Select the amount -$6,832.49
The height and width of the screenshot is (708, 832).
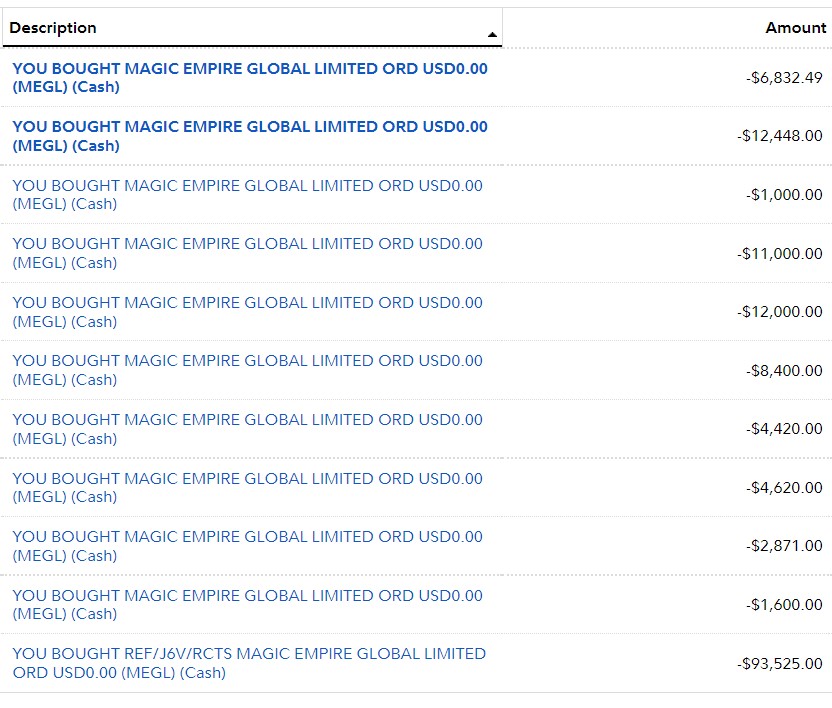pyautogui.click(x=784, y=78)
